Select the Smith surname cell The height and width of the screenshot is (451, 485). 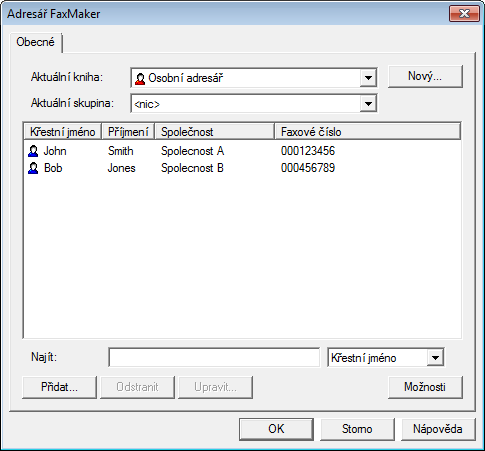[x=121, y=151]
